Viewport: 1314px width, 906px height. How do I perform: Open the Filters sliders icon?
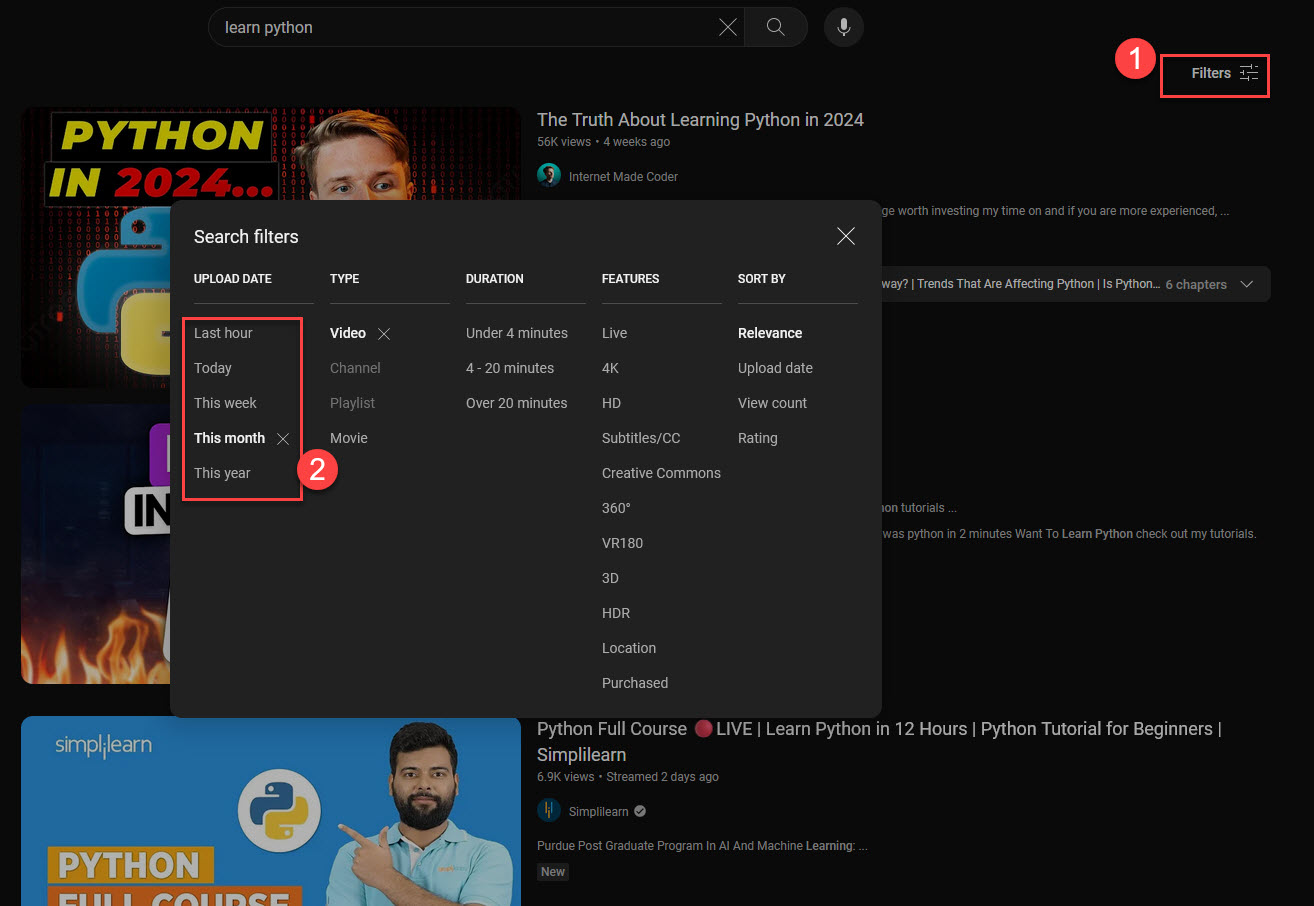pos(1249,73)
